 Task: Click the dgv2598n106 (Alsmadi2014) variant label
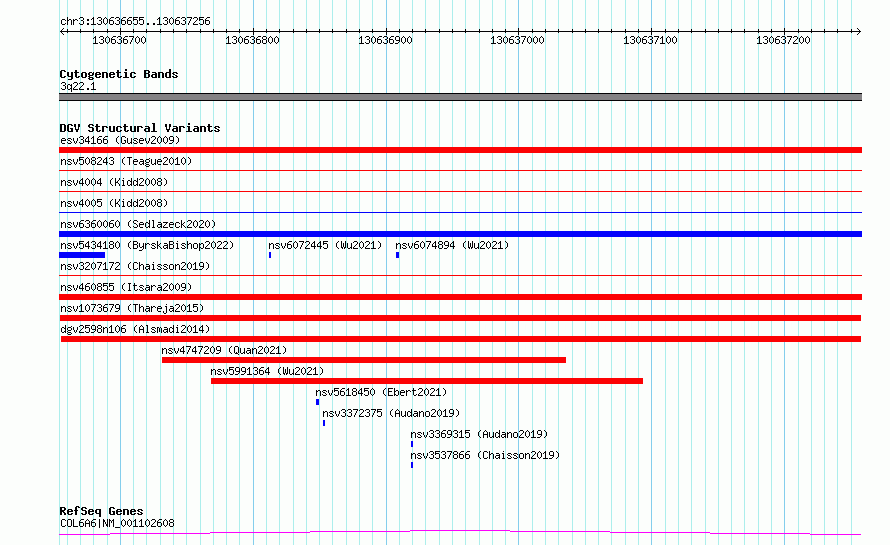click(135, 329)
